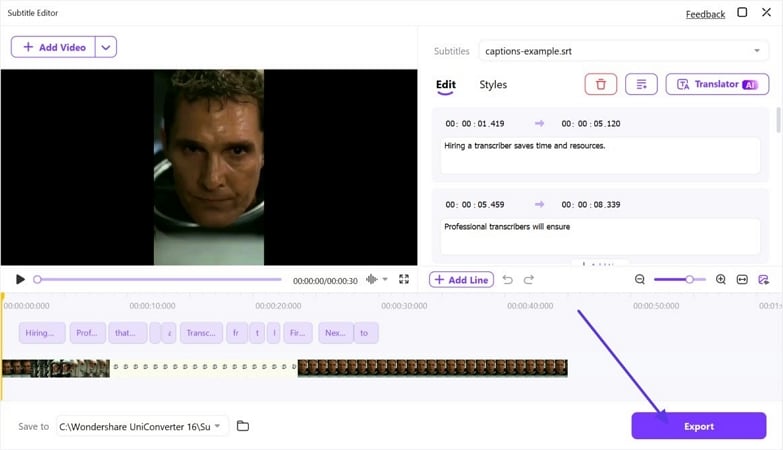Screen dimensions: 783x450
Task: Click the timeline zoom slider
Action: [x=680, y=280]
